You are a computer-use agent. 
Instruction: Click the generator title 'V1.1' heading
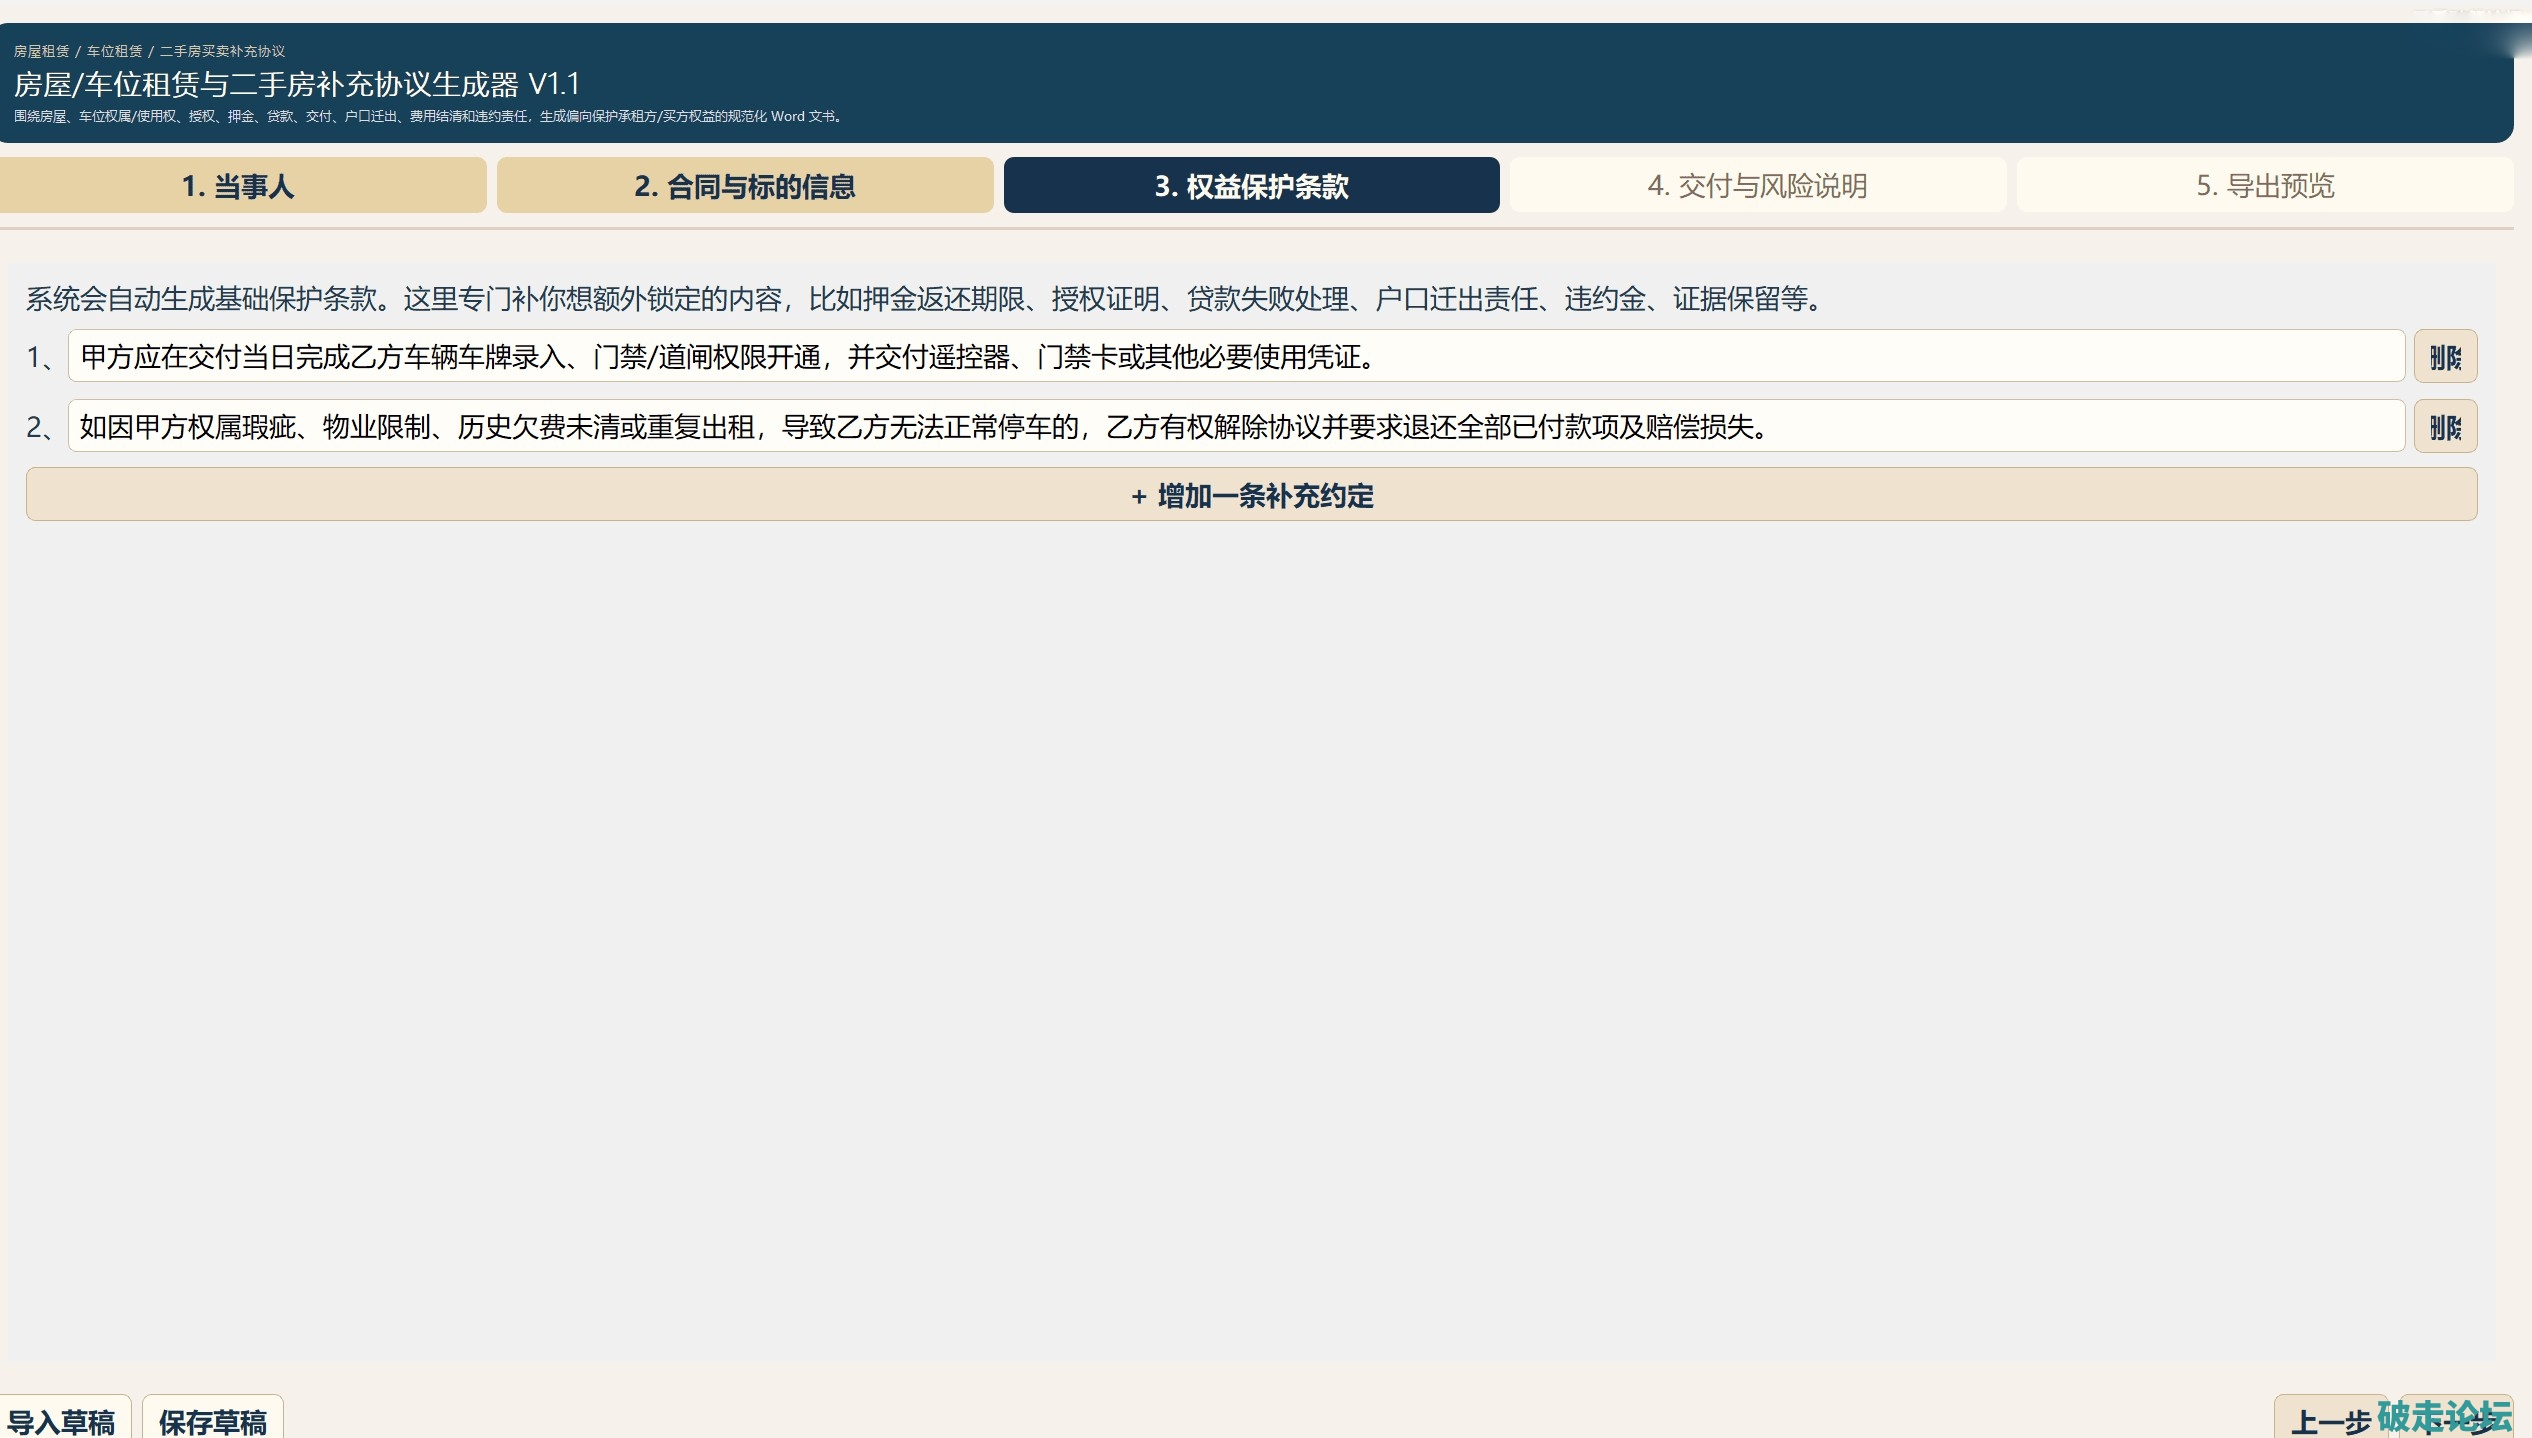(297, 84)
